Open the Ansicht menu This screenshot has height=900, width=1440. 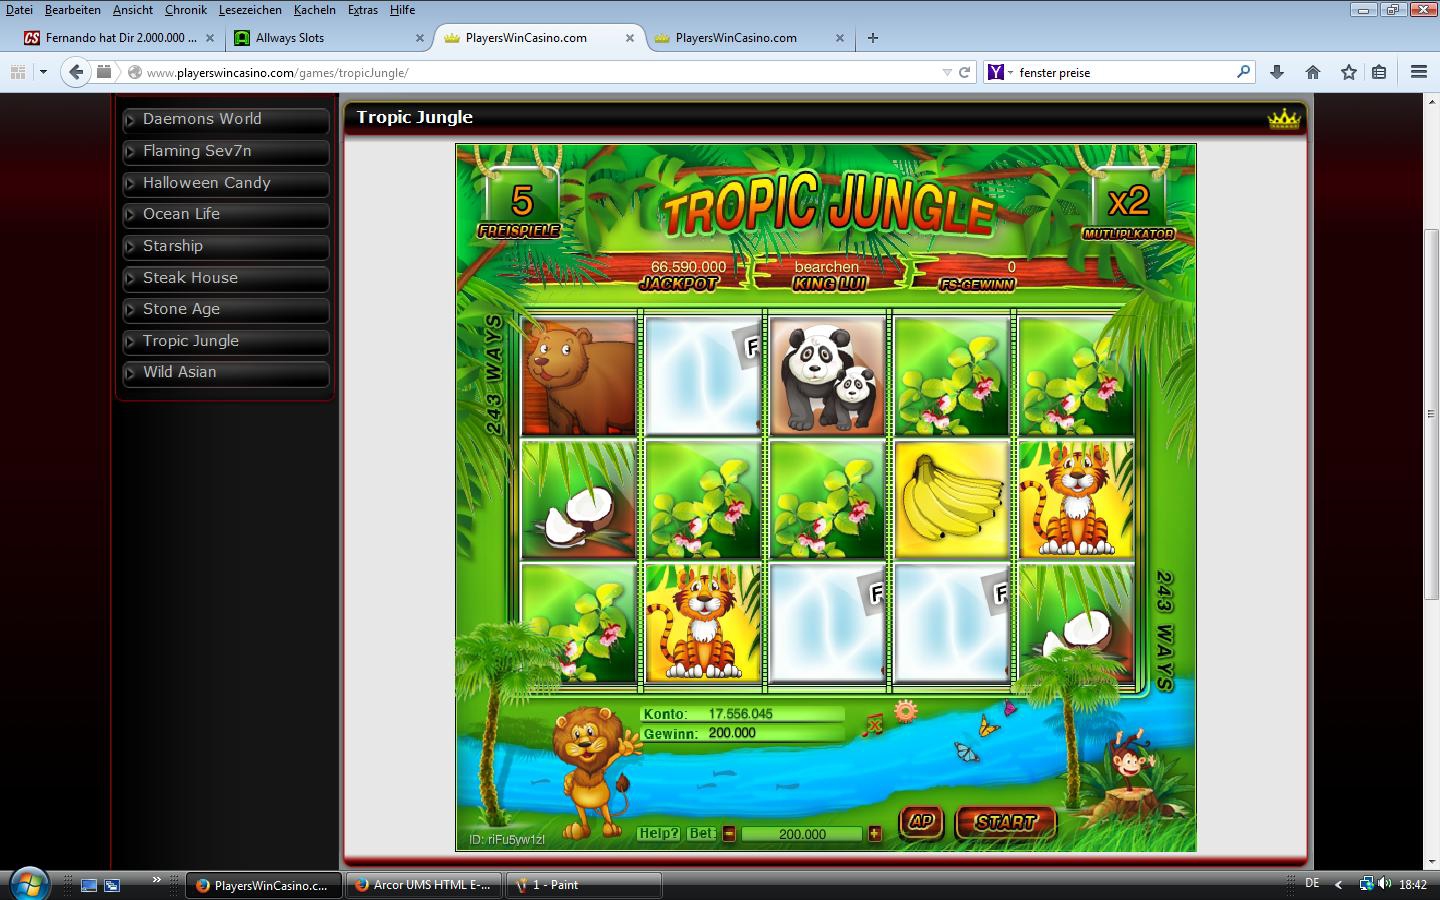pyautogui.click(x=133, y=9)
